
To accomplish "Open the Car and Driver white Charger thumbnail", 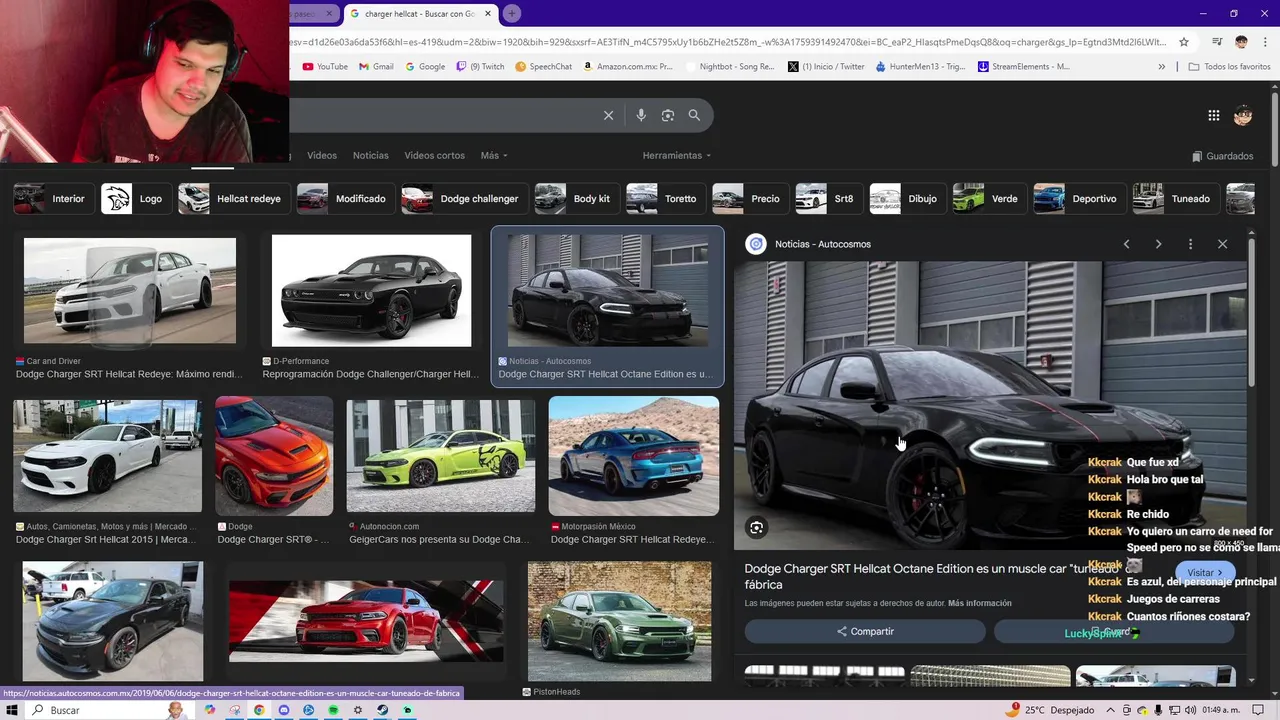I will point(130,291).
